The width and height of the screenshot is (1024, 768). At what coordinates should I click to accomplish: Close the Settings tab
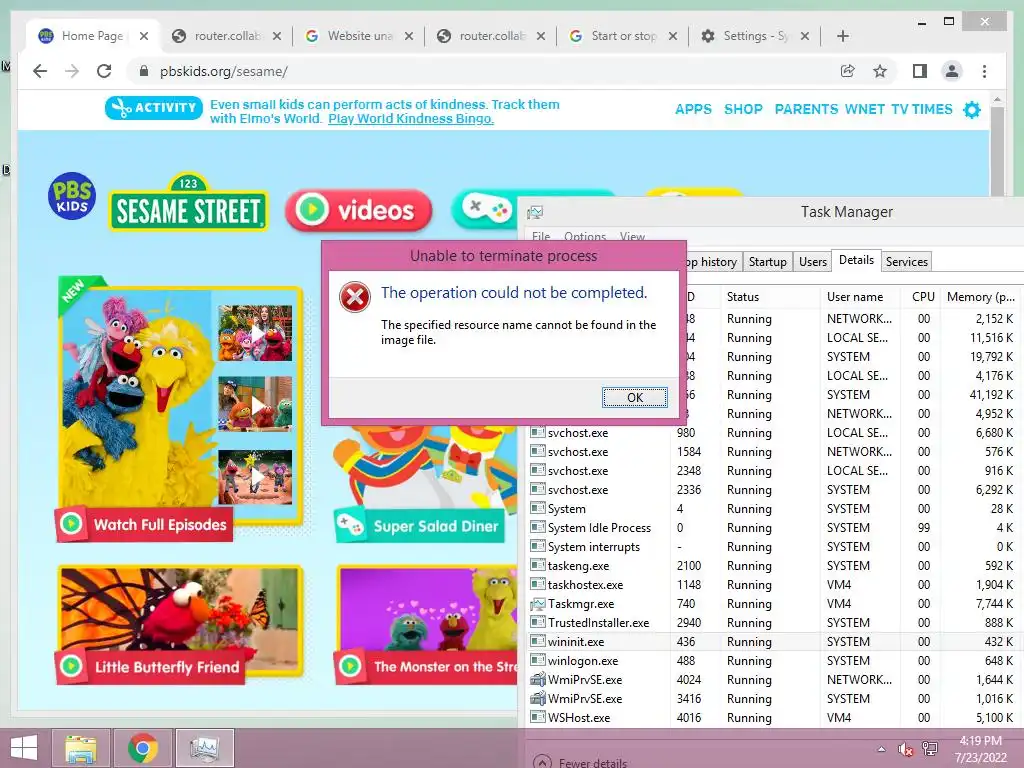805,36
